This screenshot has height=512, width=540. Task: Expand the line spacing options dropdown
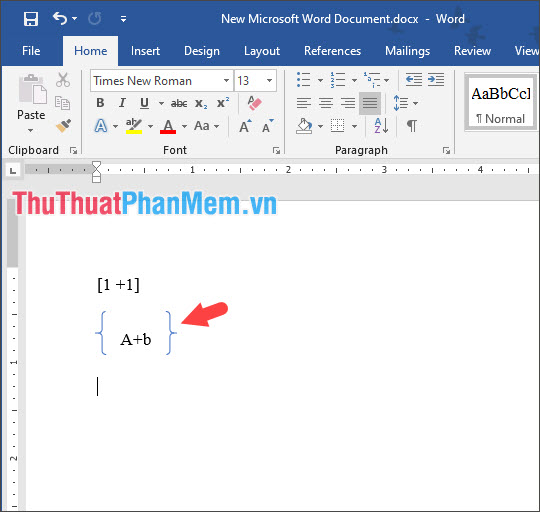coord(416,103)
